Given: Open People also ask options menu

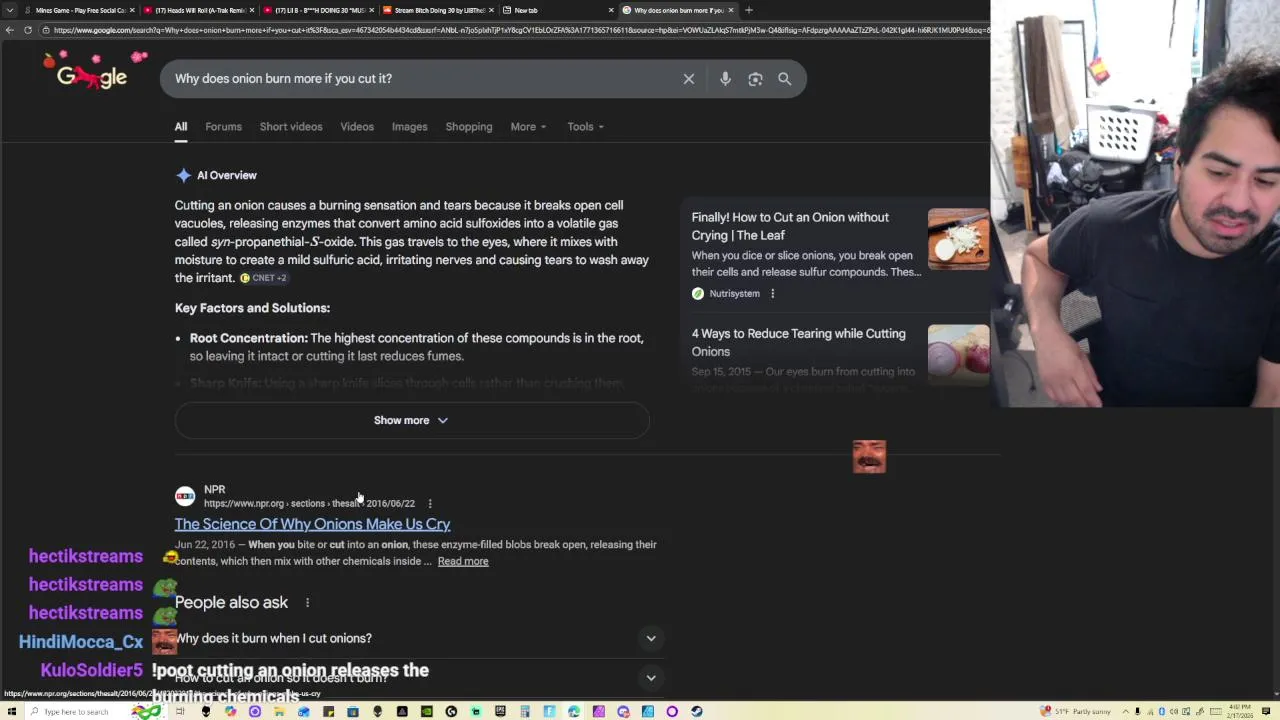Looking at the screenshot, I should tap(307, 603).
